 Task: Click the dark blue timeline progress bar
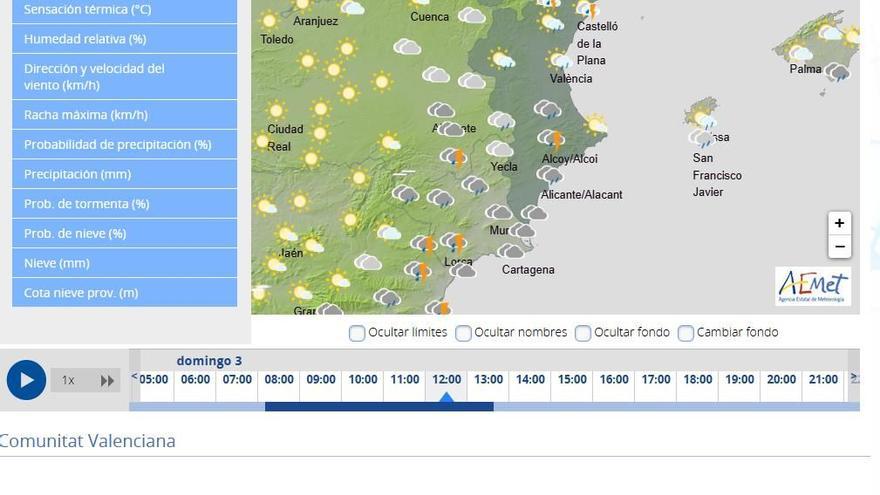[379, 407]
